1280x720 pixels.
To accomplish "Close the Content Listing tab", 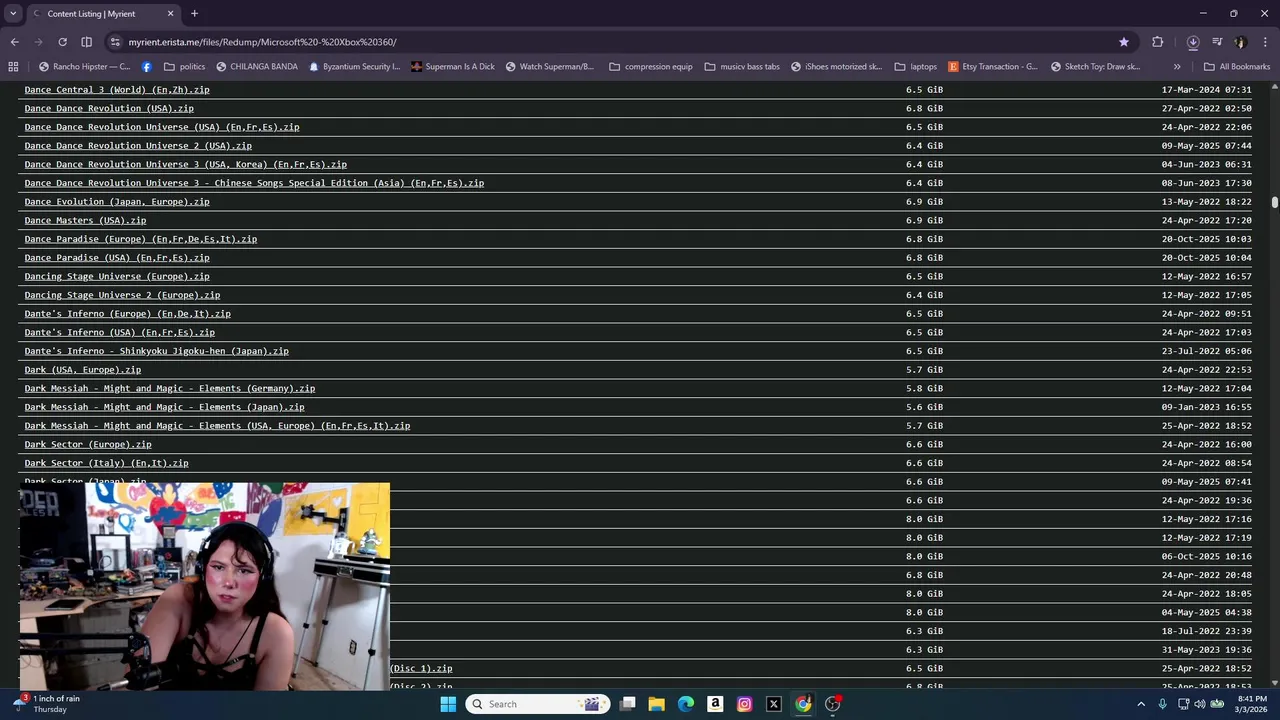I will tap(170, 14).
